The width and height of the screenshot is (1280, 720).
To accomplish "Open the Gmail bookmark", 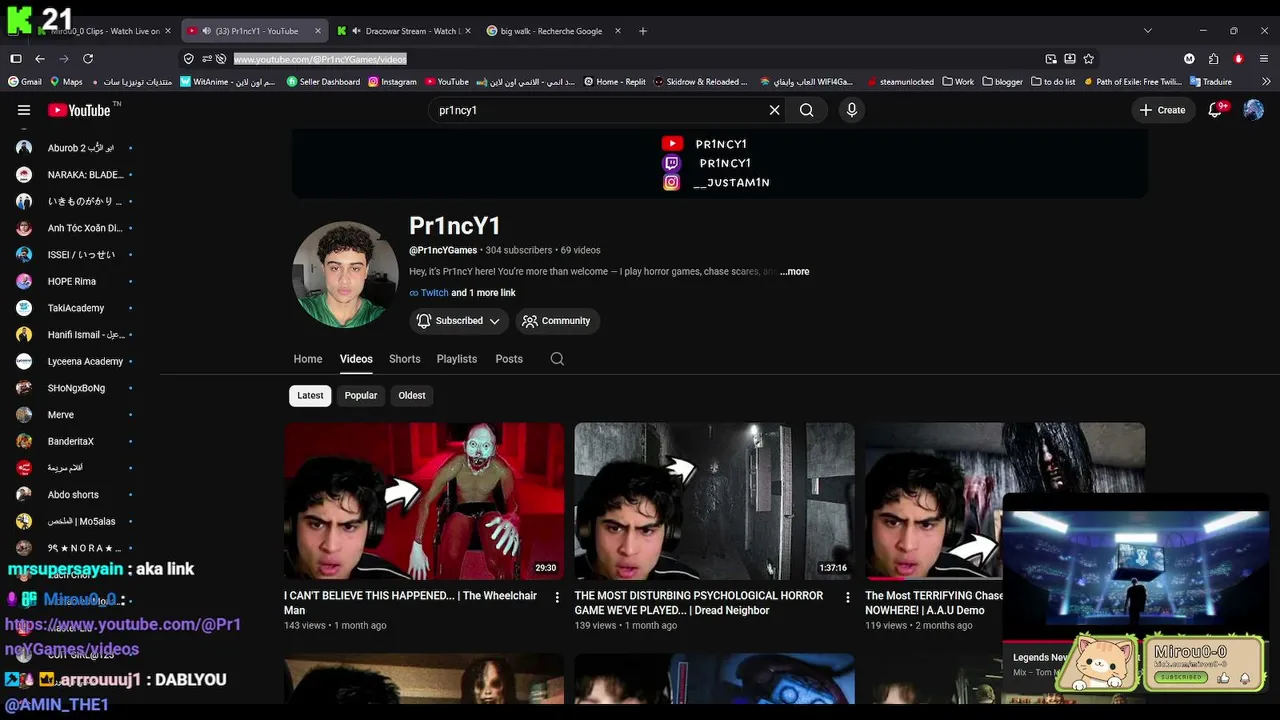I will [24, 82].
